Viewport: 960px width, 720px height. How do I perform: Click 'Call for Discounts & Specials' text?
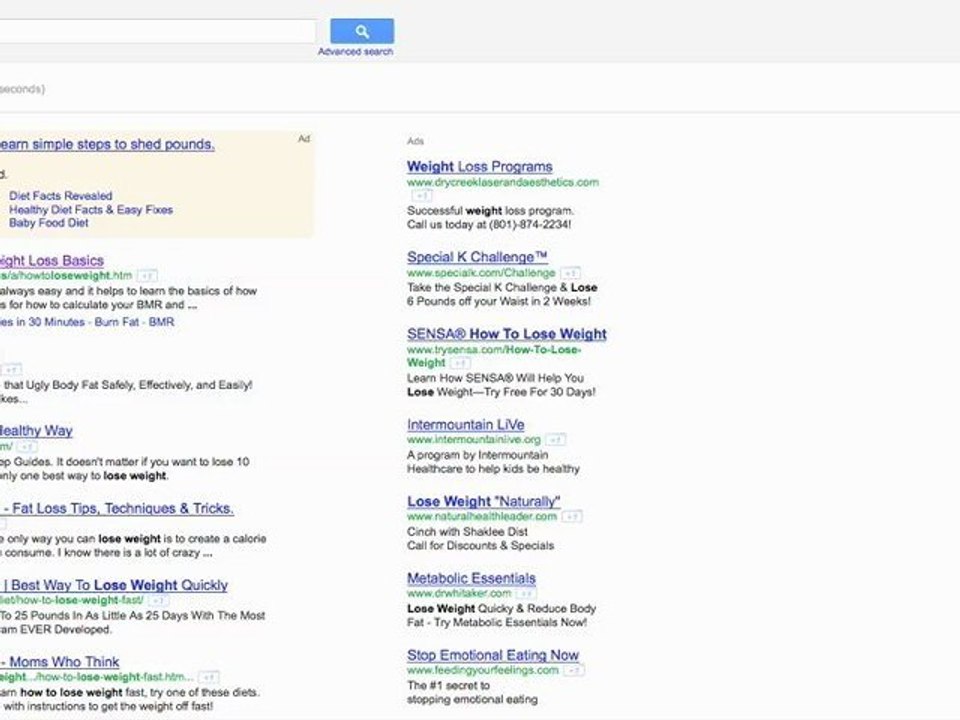[481, 546]
